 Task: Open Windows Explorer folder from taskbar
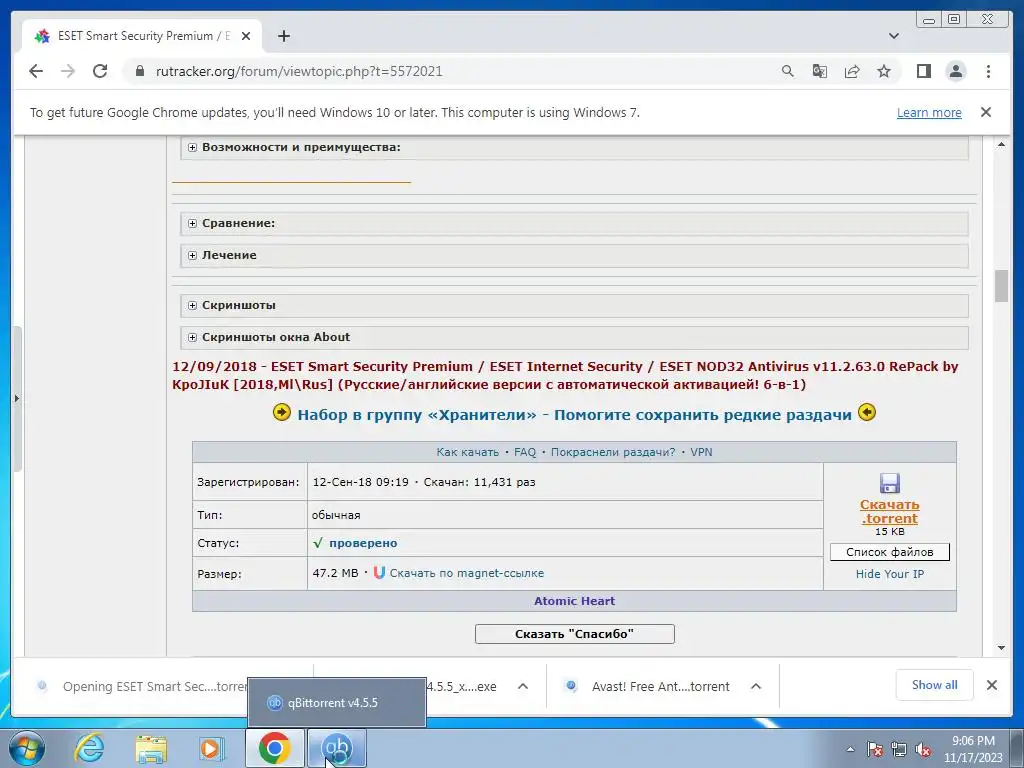pos(151,748)
